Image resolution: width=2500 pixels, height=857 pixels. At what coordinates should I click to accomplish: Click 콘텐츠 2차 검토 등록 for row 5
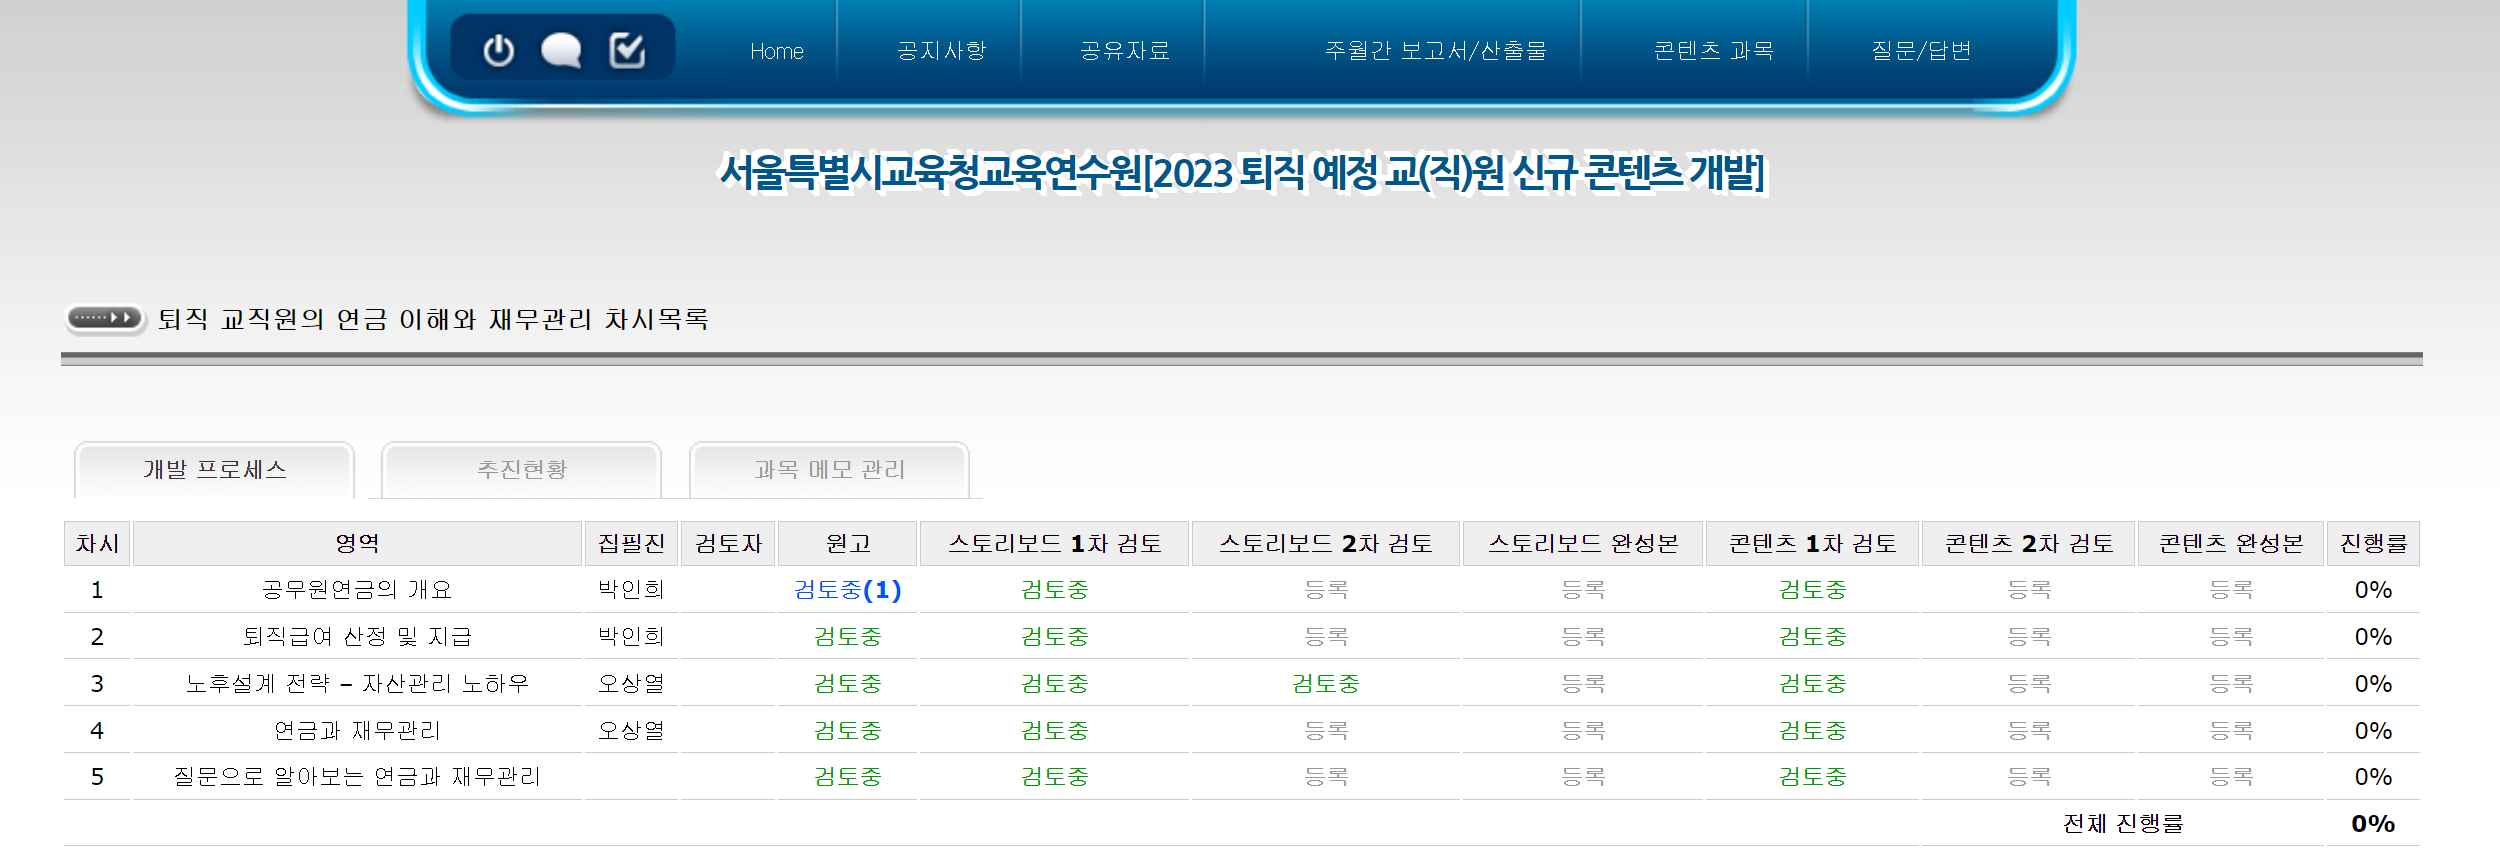click(2029, 777)
